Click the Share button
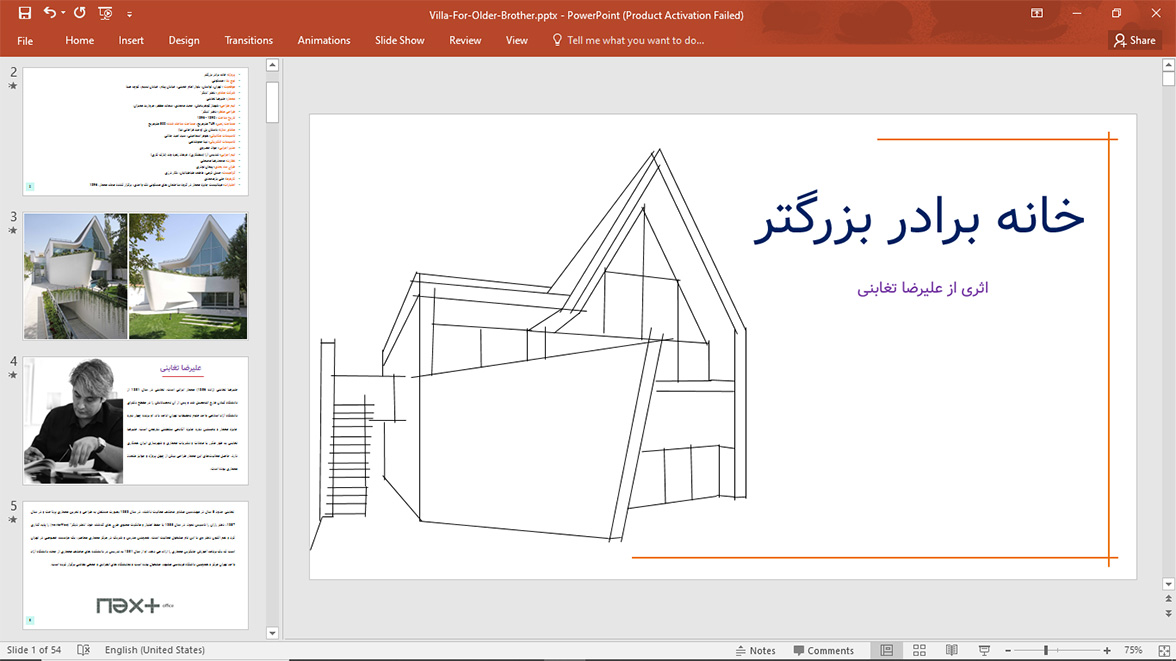 click(1134, 41)
